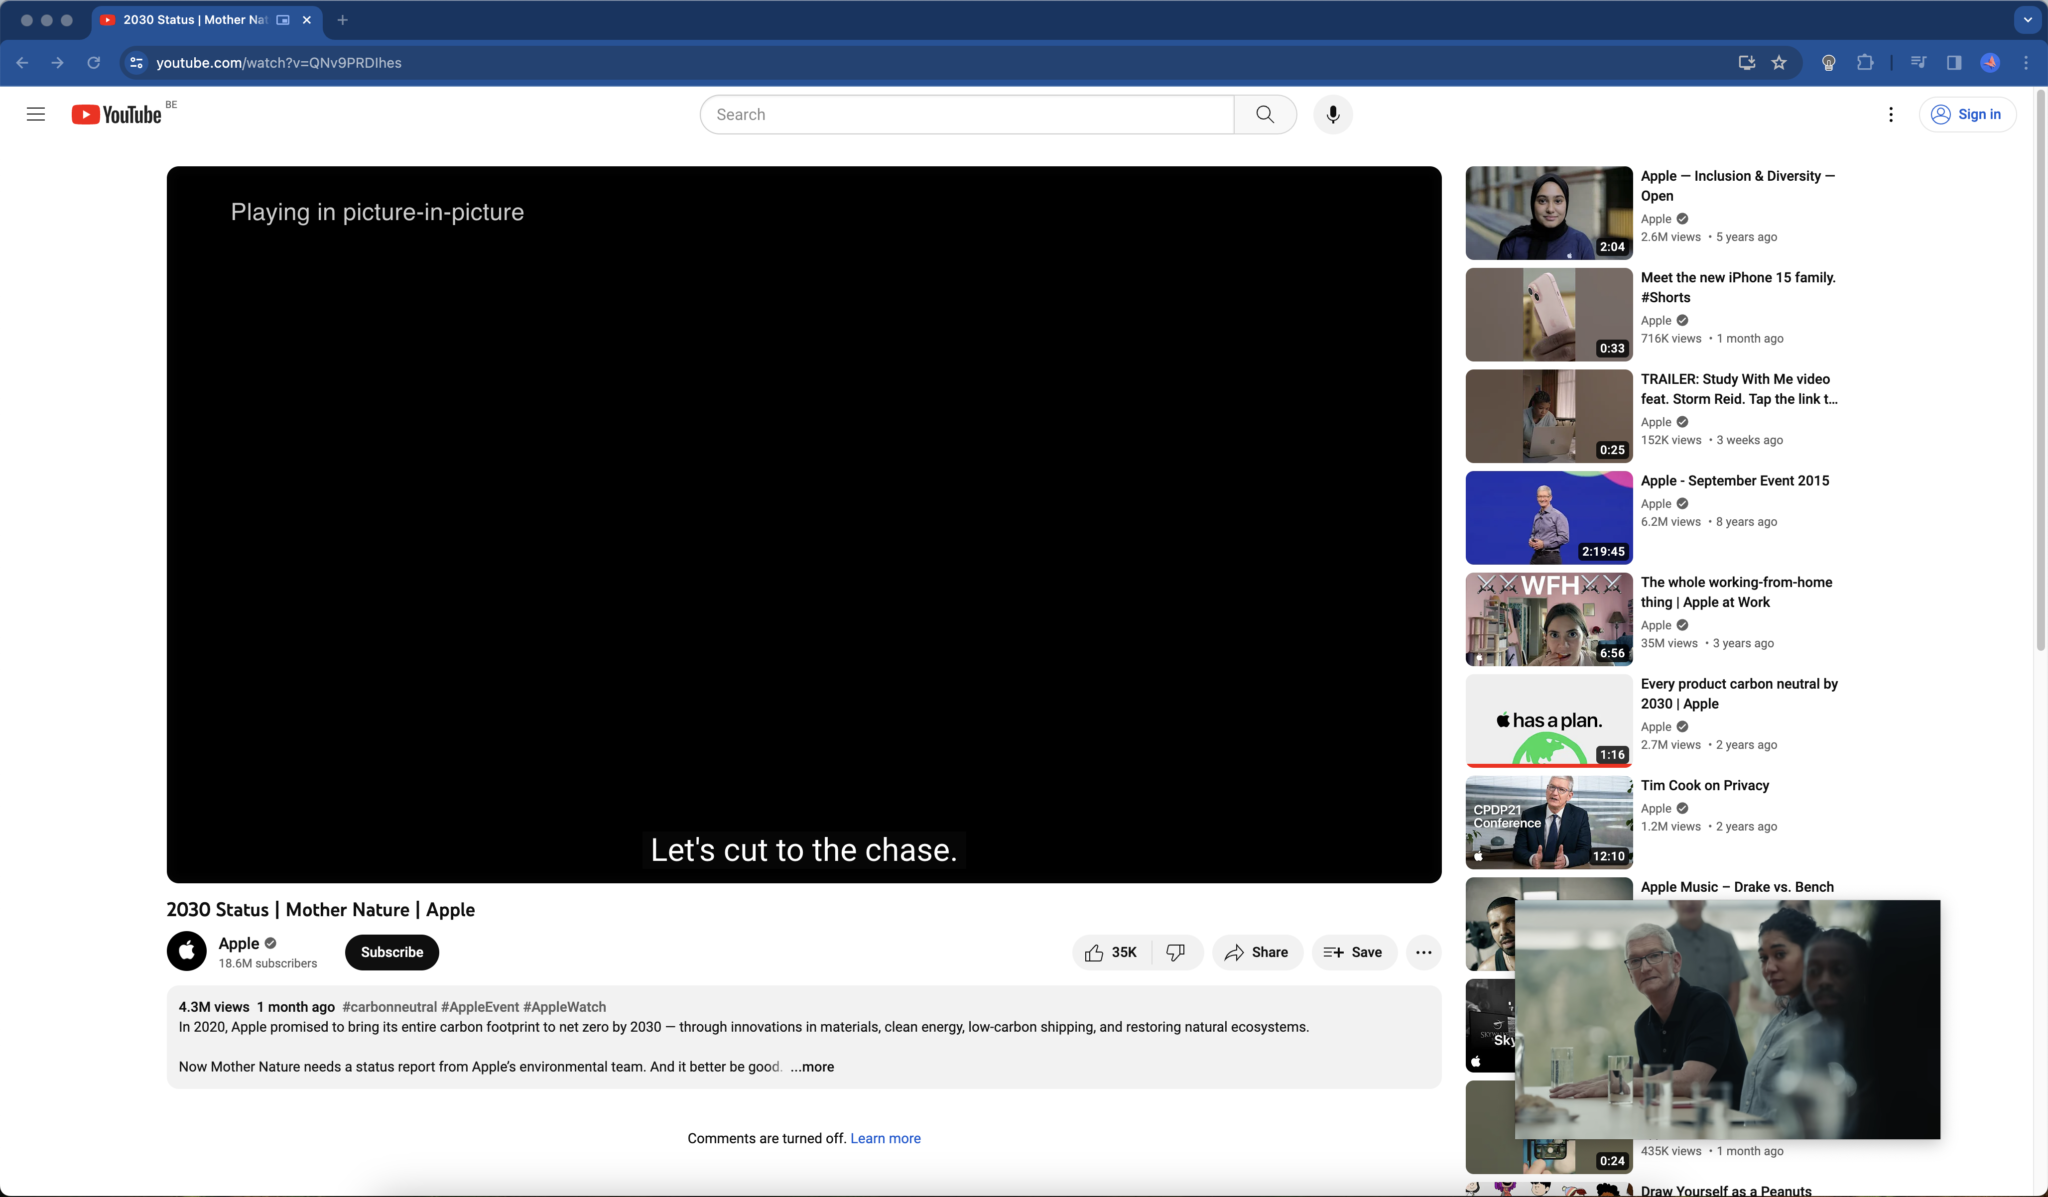Install YouTube from the address bar icon
Viewport: 2048px width, 1197px height.
(x=1746, y=62)
